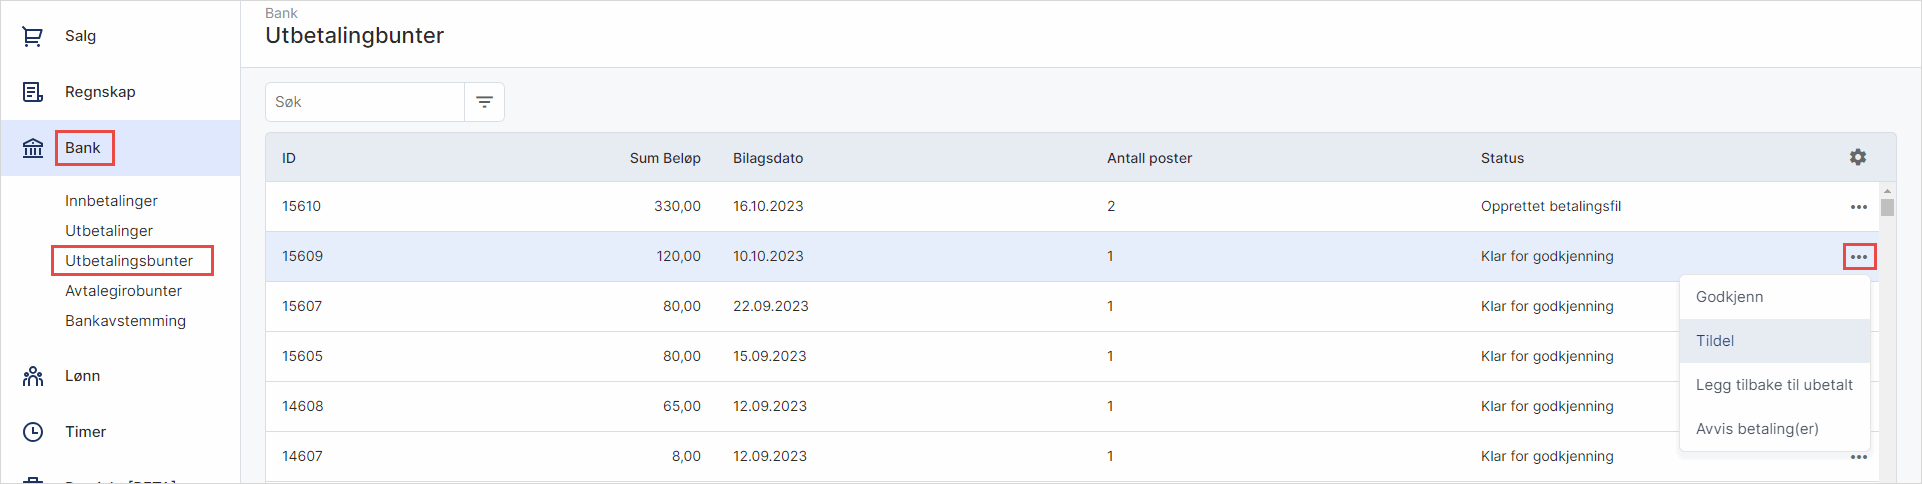Open the table settings gear icon
Viewport: 1922px width, 484px height.
pos(1858,157)
